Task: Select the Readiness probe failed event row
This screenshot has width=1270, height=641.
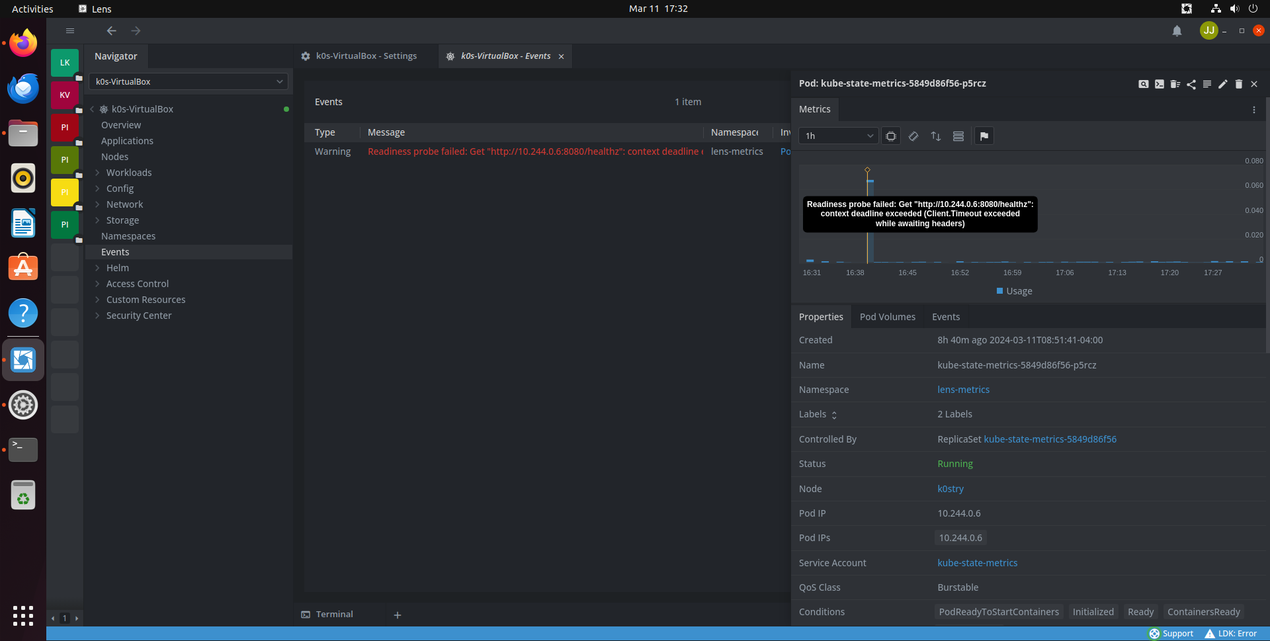Action: (547, 152)
